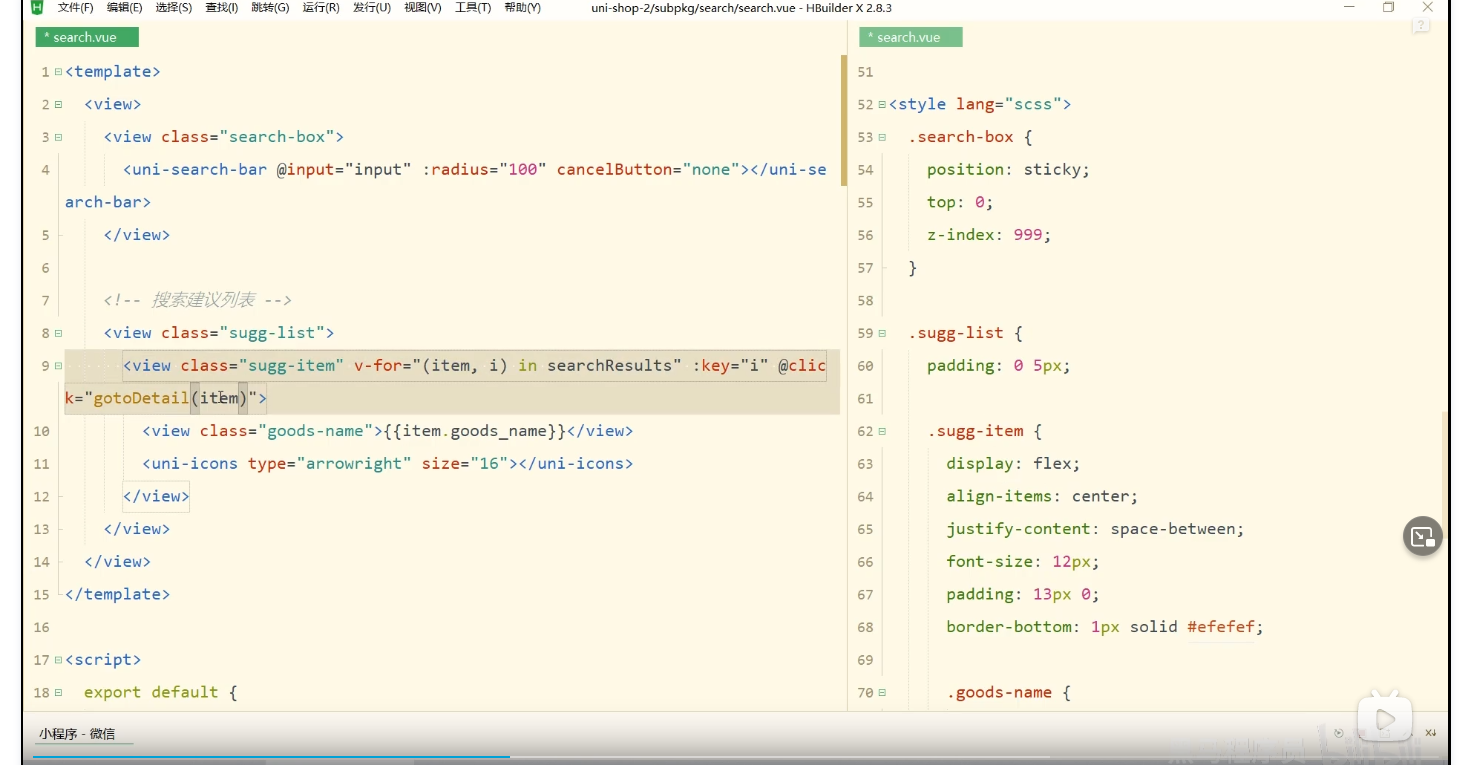1468x765 pixels.
Task: Open the 视图(V) menu
Action: point(422,7)
